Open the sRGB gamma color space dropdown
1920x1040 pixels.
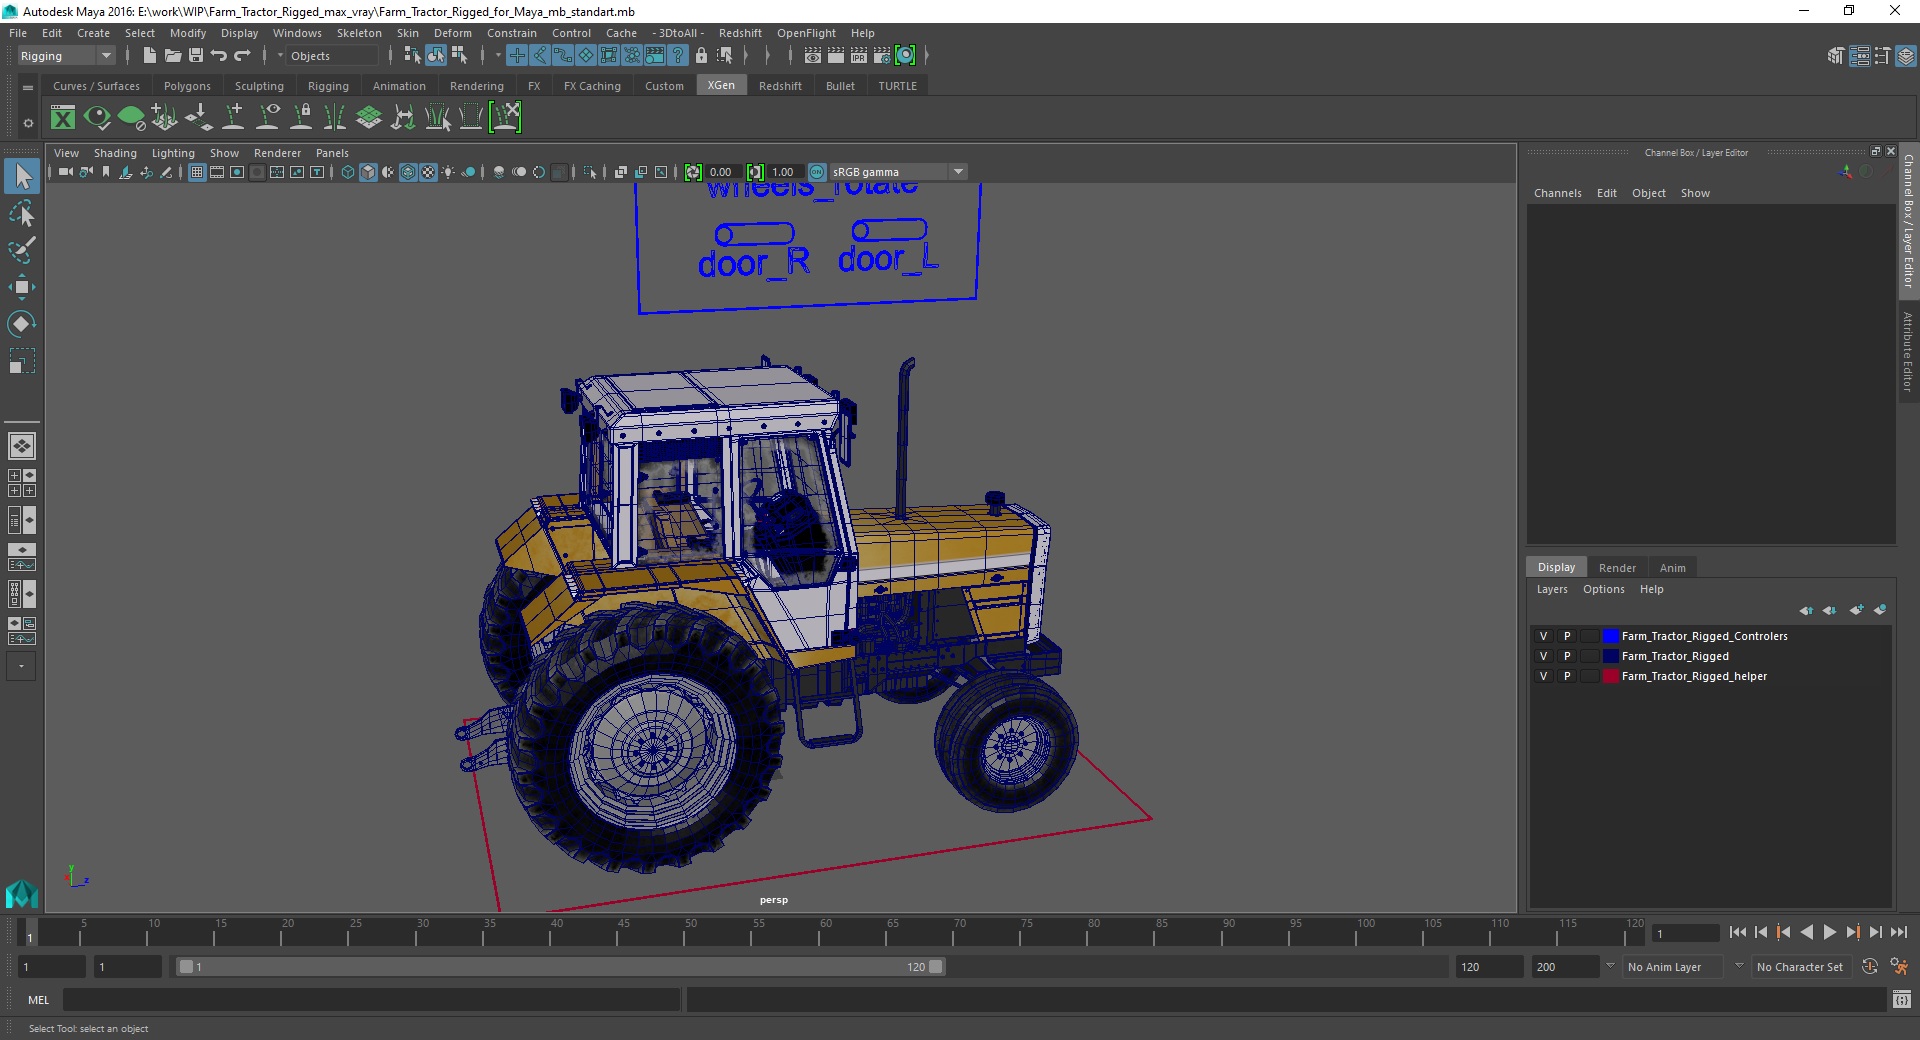[x=897, y=172]
